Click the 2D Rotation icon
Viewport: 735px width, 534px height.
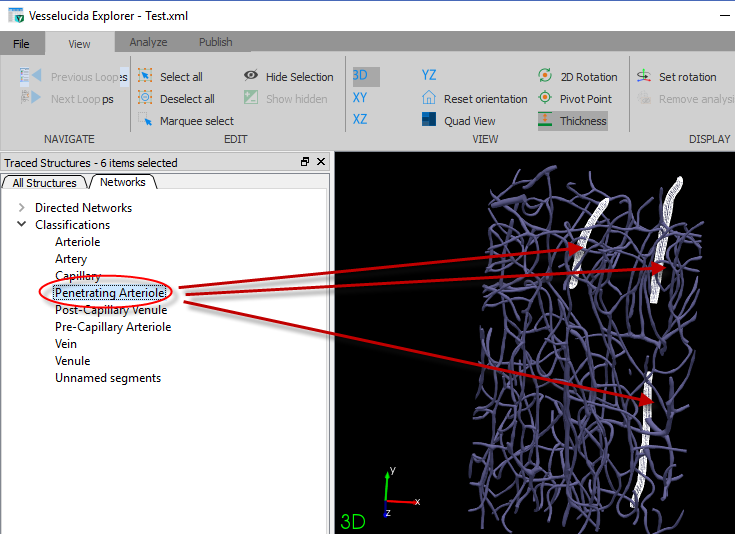545,76
